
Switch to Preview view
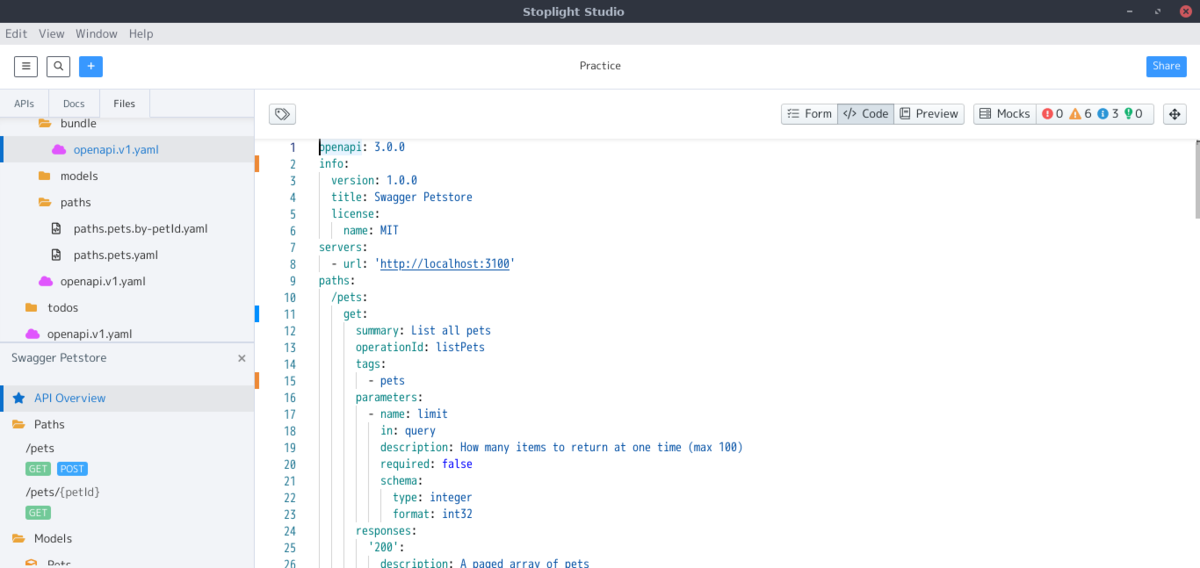929,114
